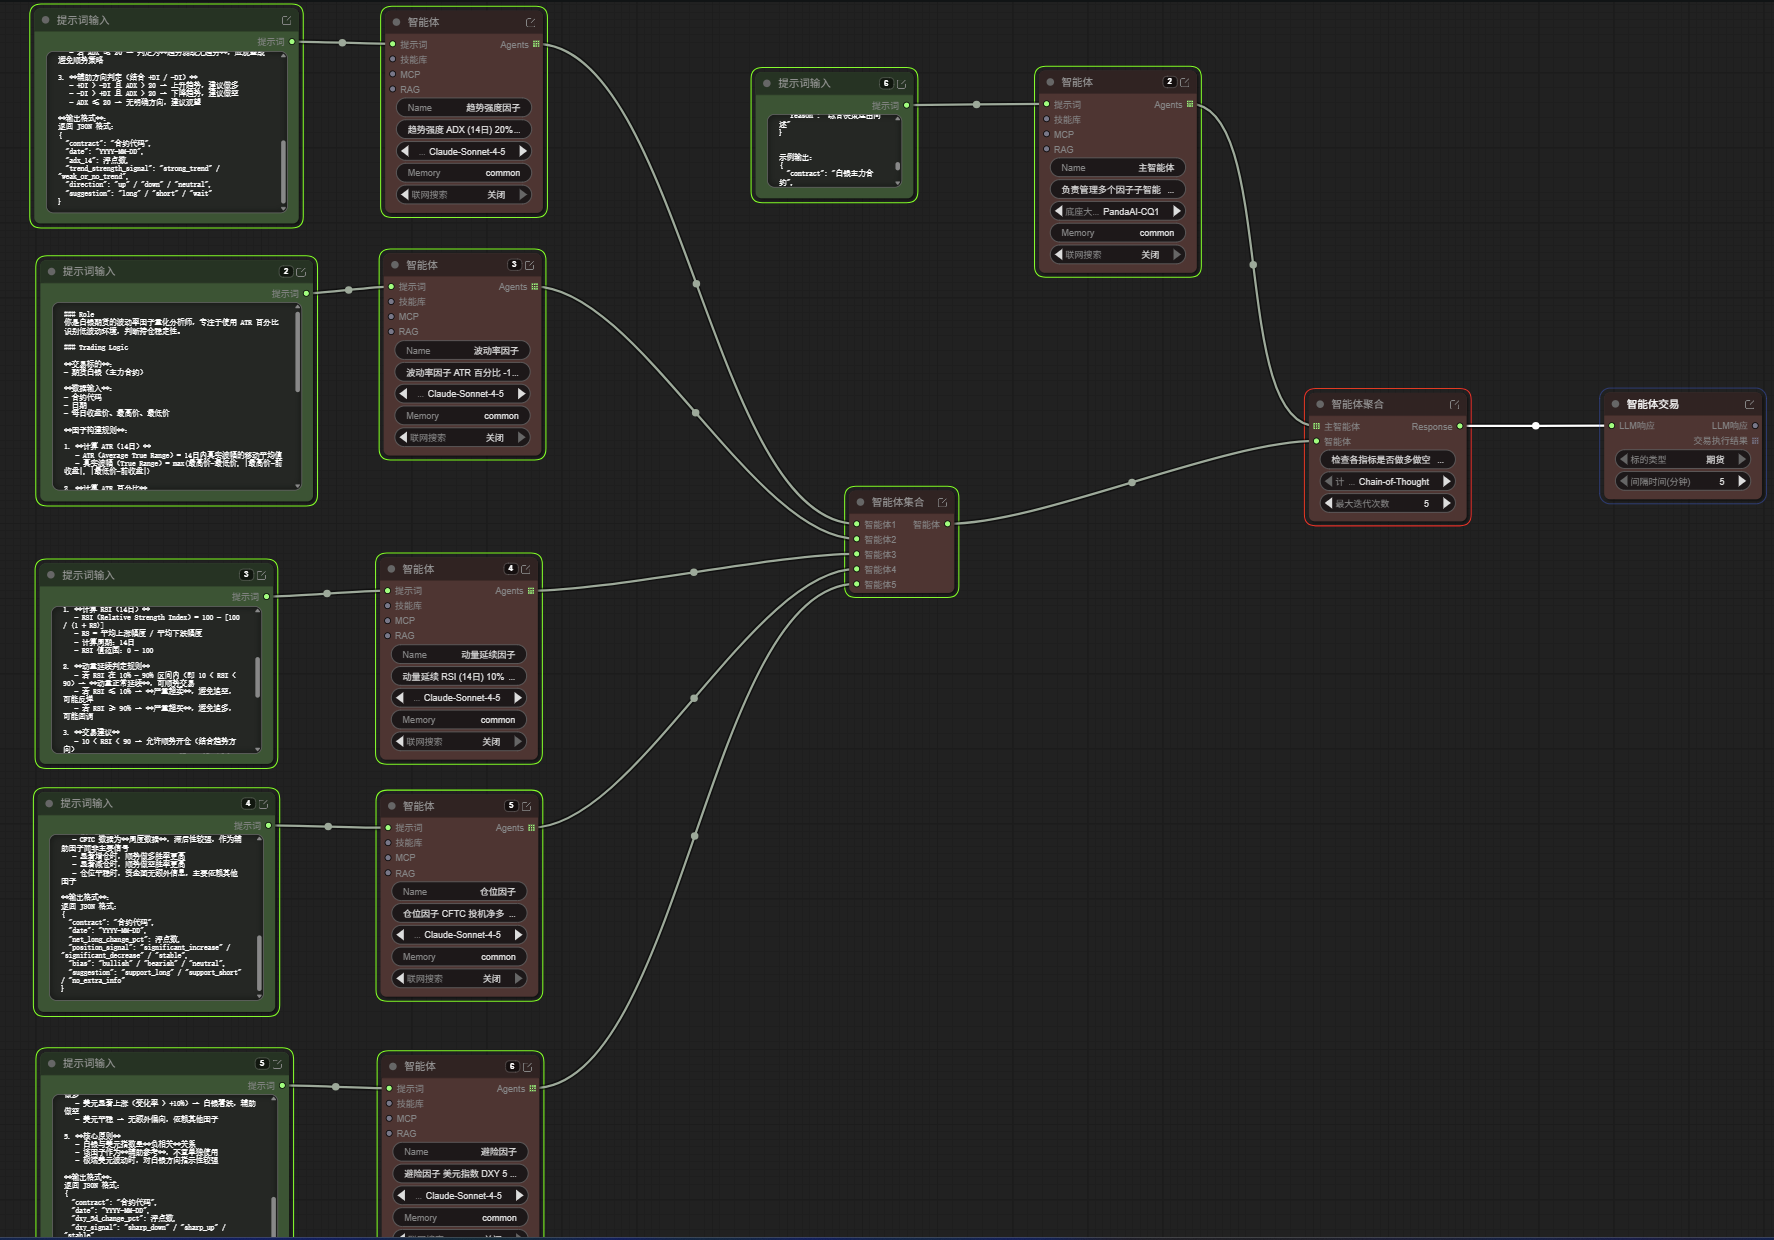Screen dimensions: 1774x1240
Task: Click the Name field showing 趋势强度因子
Action: [464, 108]
